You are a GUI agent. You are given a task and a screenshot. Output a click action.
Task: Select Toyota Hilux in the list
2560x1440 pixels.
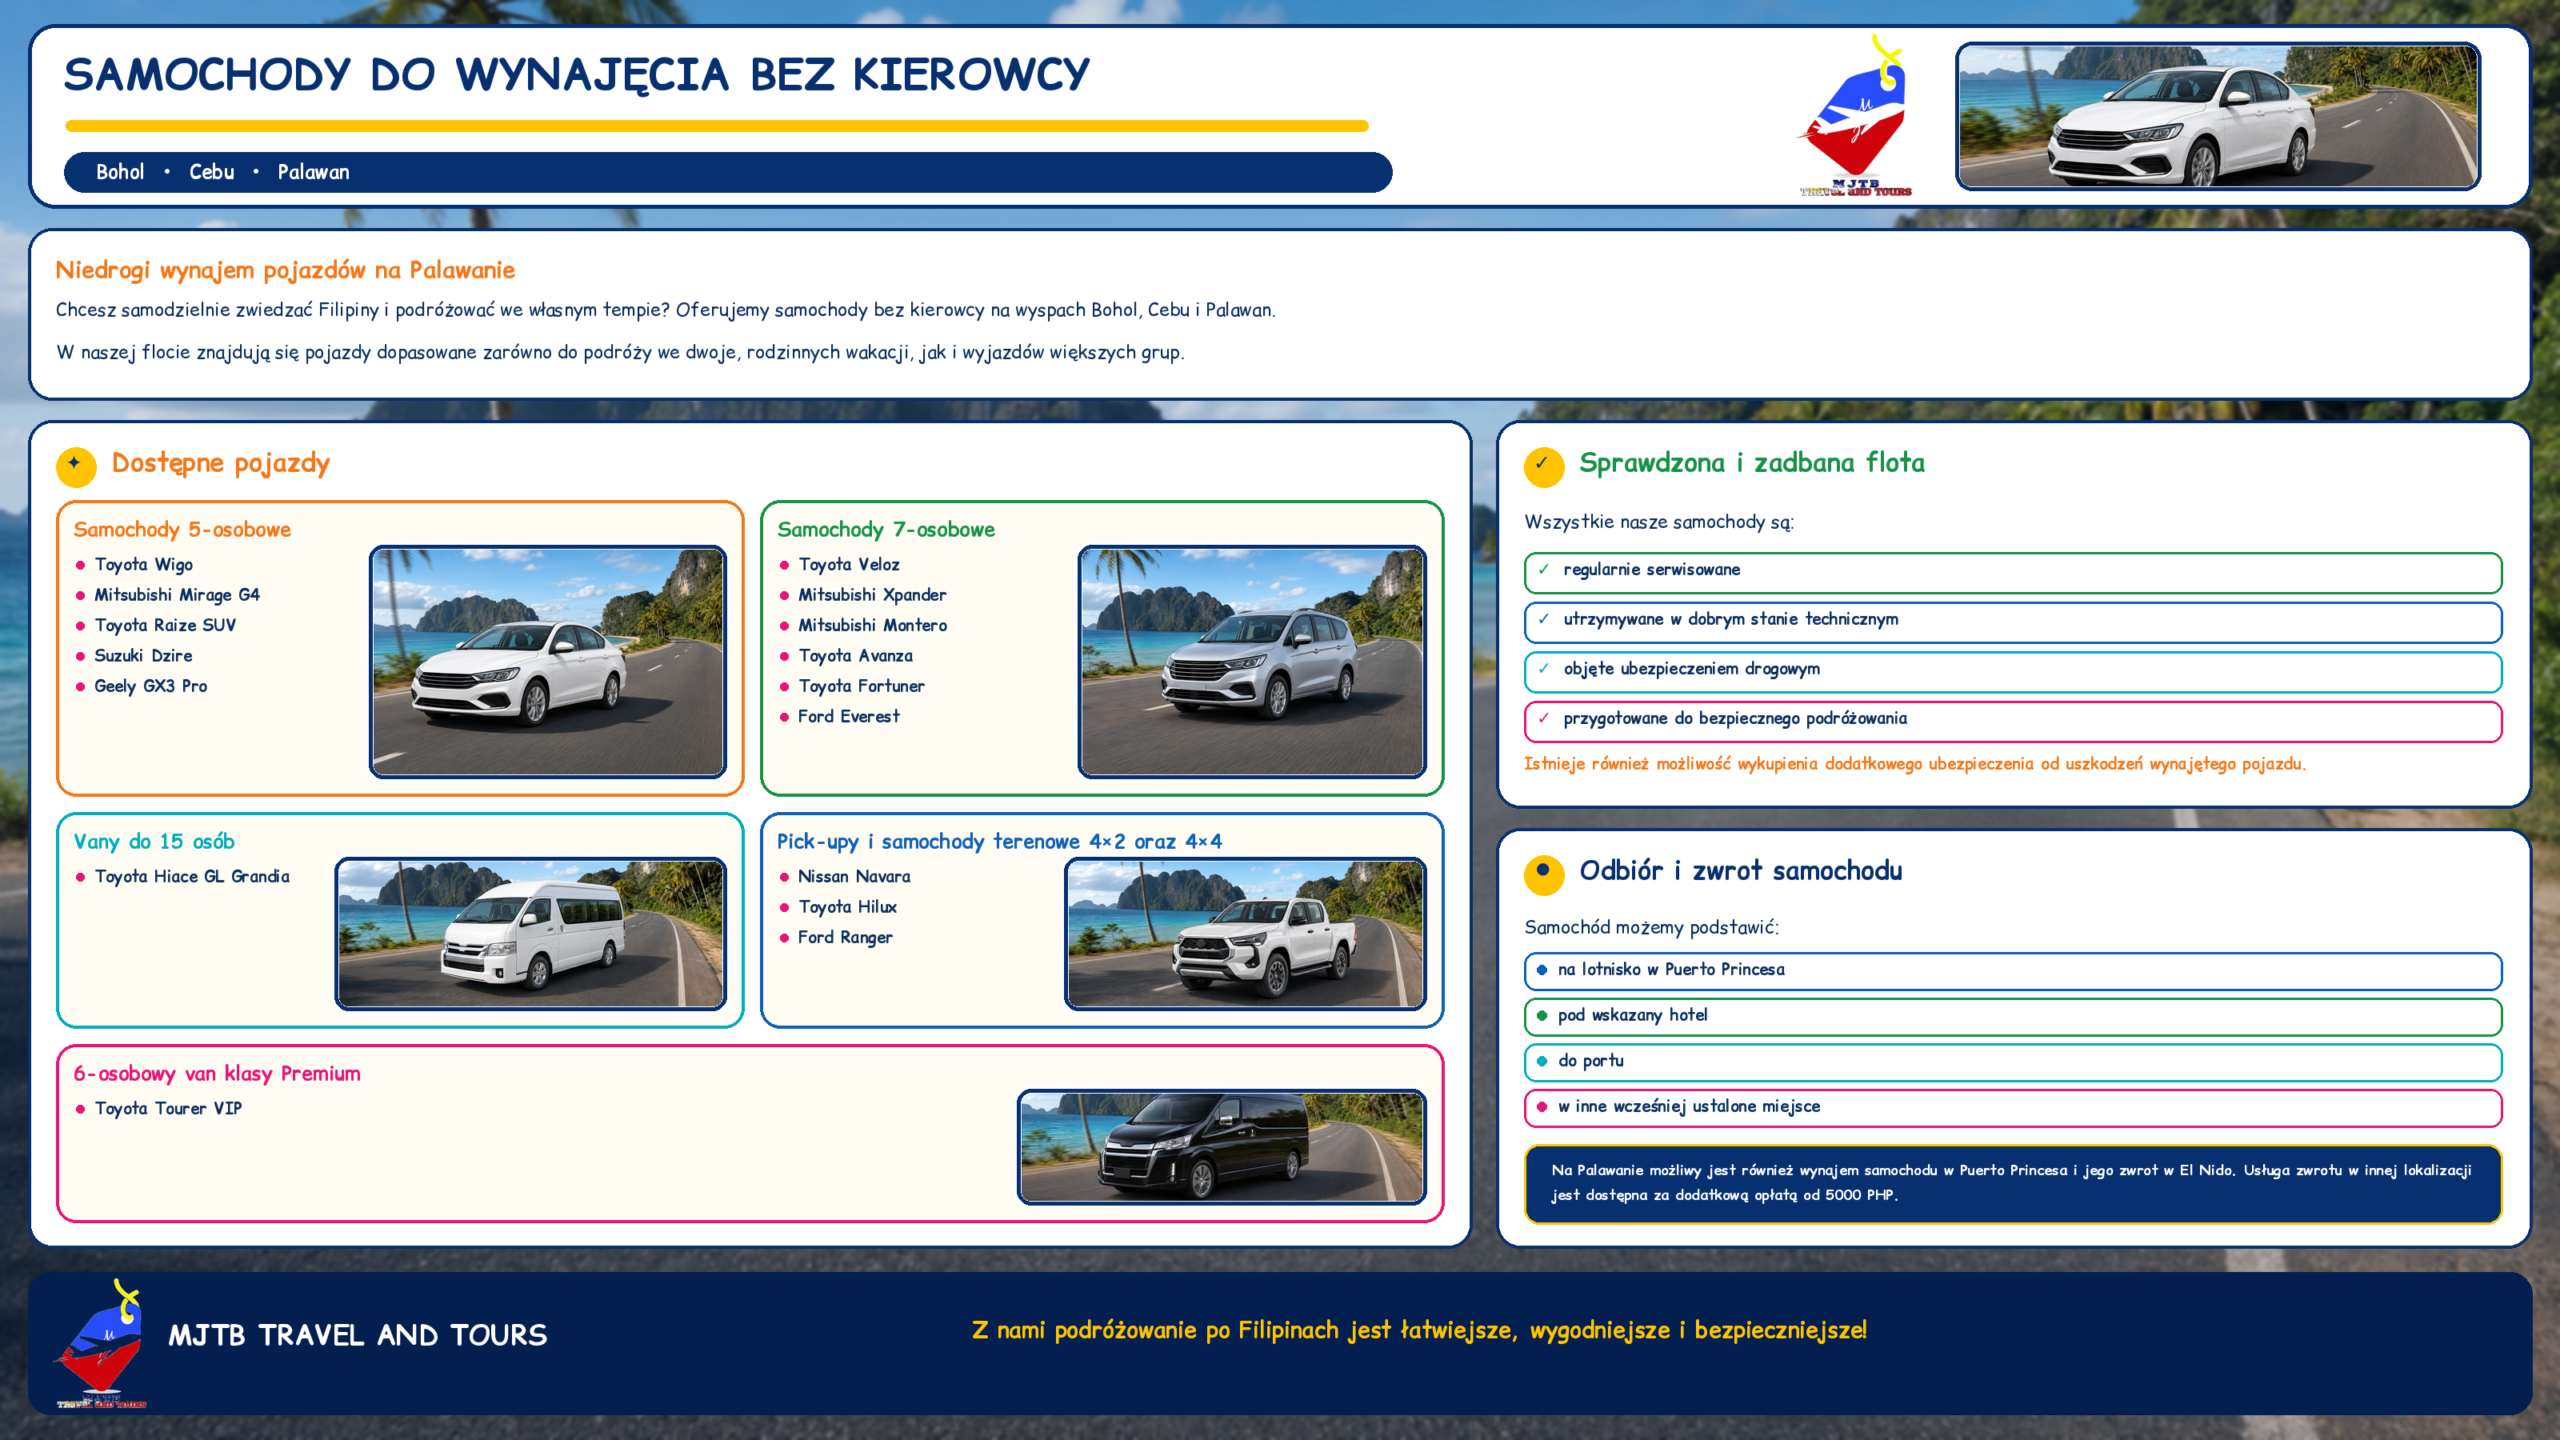click(x=847, y=907)
